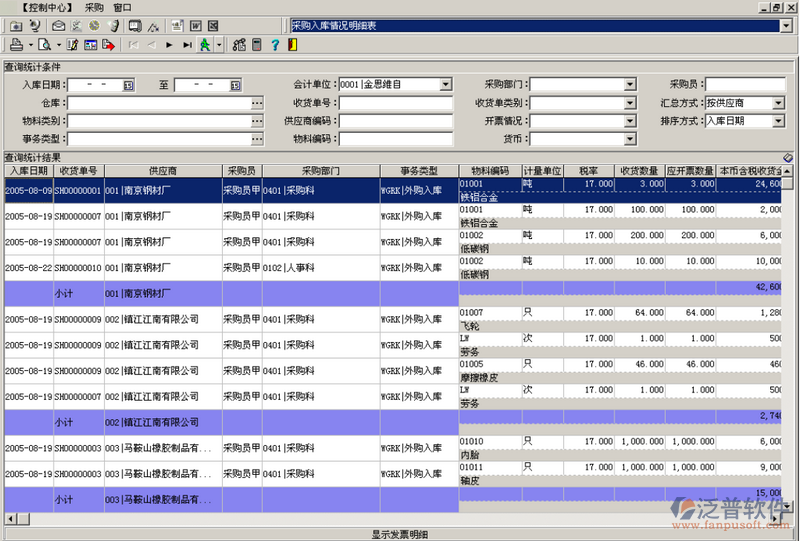Open the calendar picker for 入库日期 start date

click(128, 86)
